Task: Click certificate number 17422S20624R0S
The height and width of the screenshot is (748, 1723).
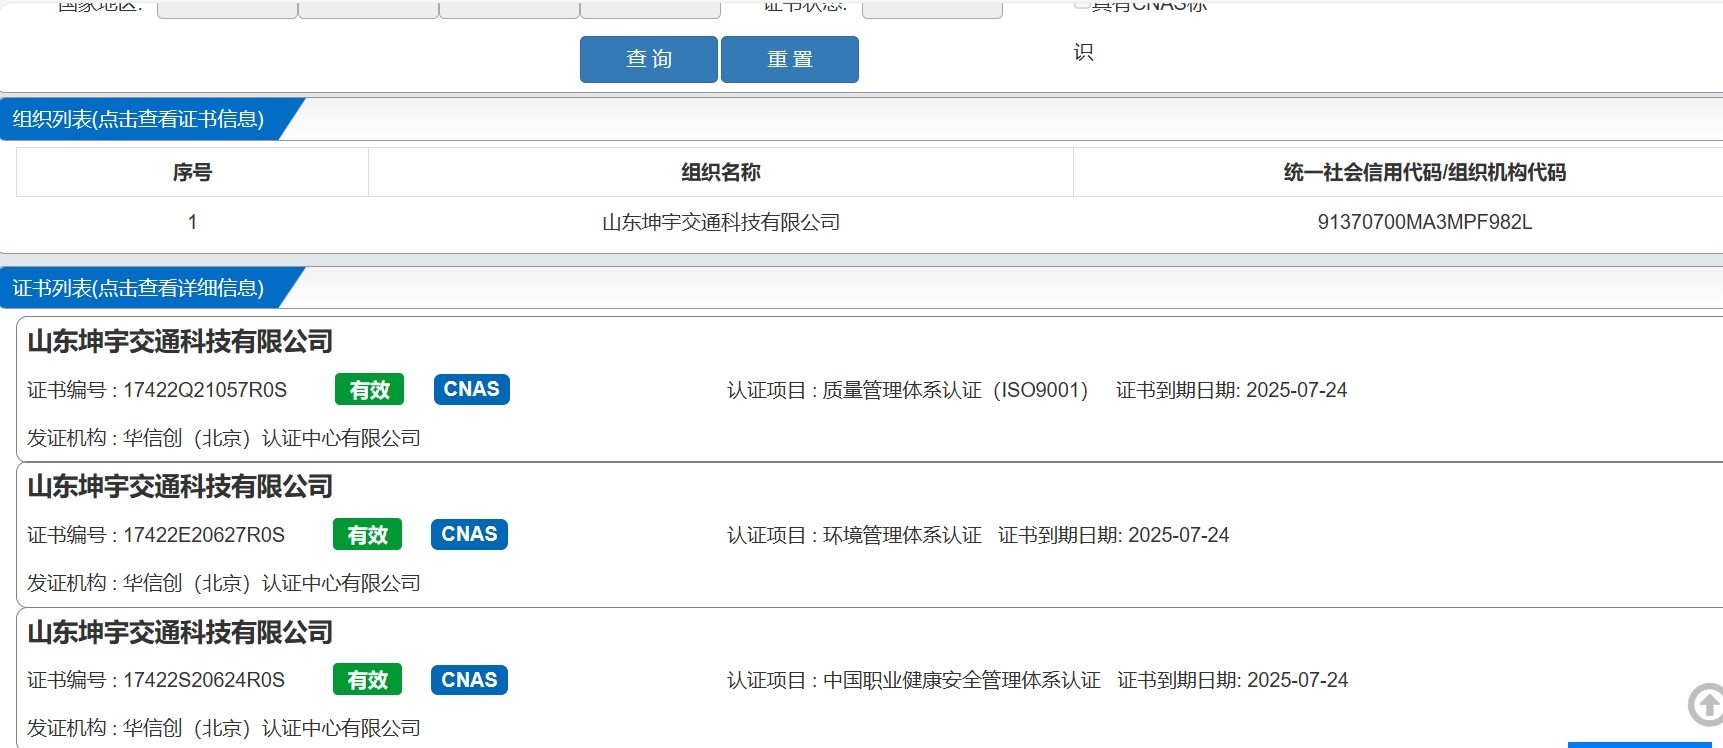Action: click(x=204, y=680)
